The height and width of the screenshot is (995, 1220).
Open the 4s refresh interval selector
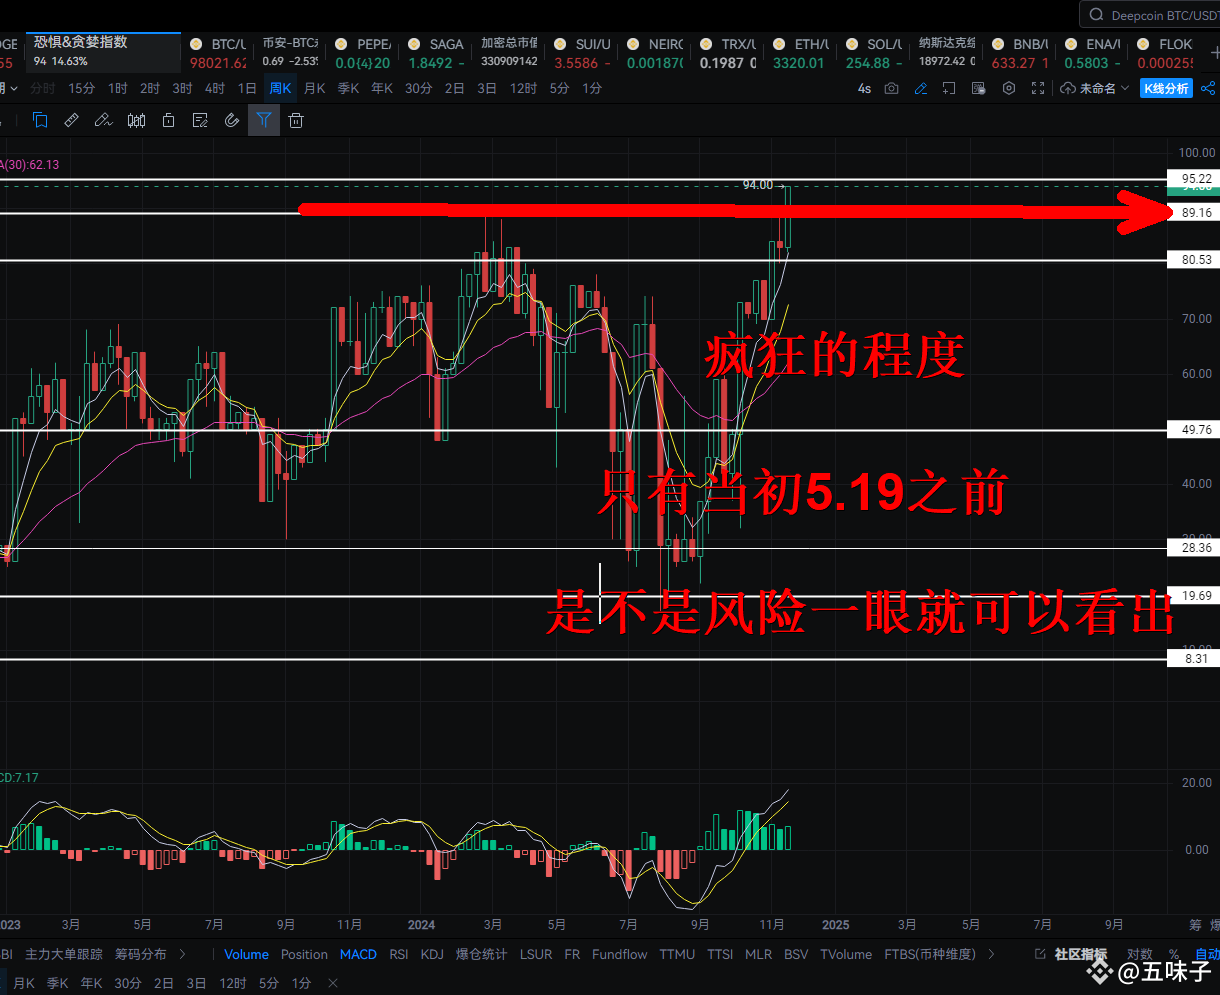click(864, 88)
